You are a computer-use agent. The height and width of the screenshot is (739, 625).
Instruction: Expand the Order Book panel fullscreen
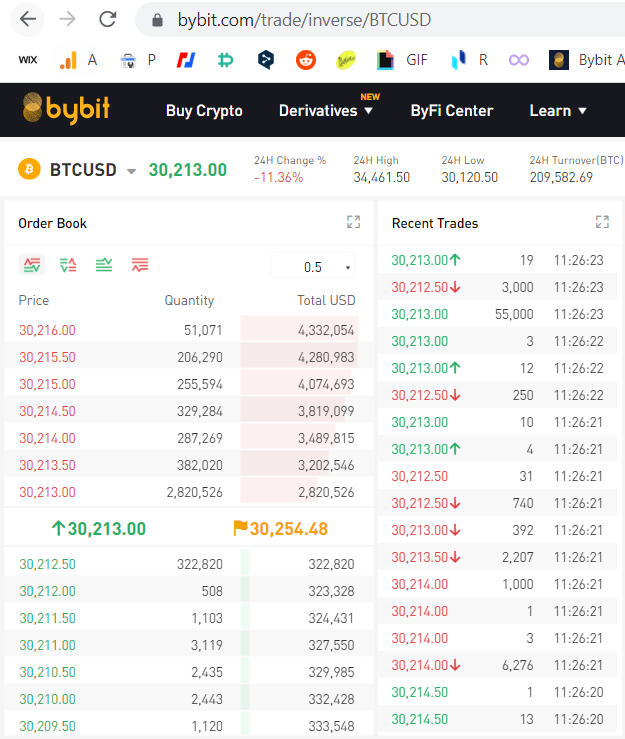coord(354,222)
